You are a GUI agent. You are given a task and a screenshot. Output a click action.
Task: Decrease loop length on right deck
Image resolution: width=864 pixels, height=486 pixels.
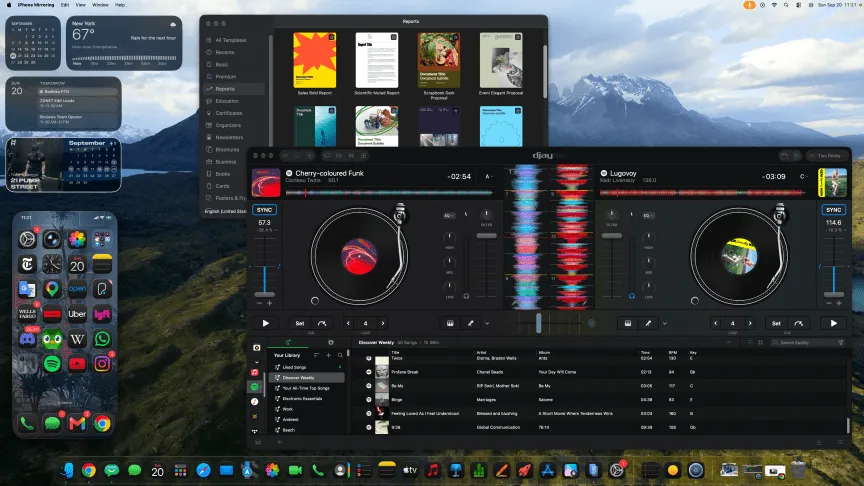pos(715,323)
